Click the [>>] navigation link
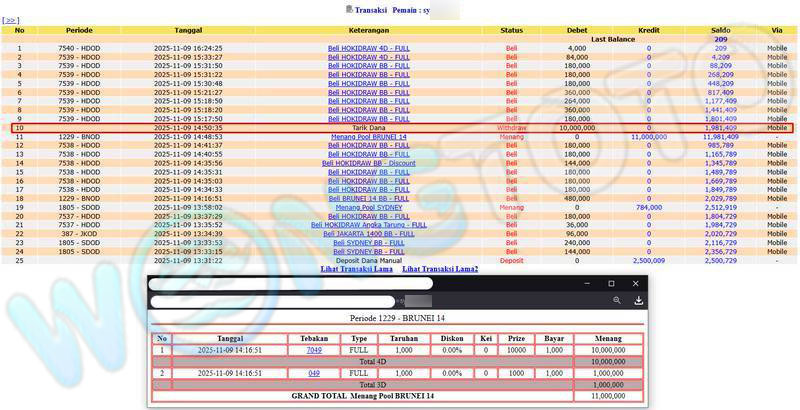800x410 pixels. (x=10, y=20)
